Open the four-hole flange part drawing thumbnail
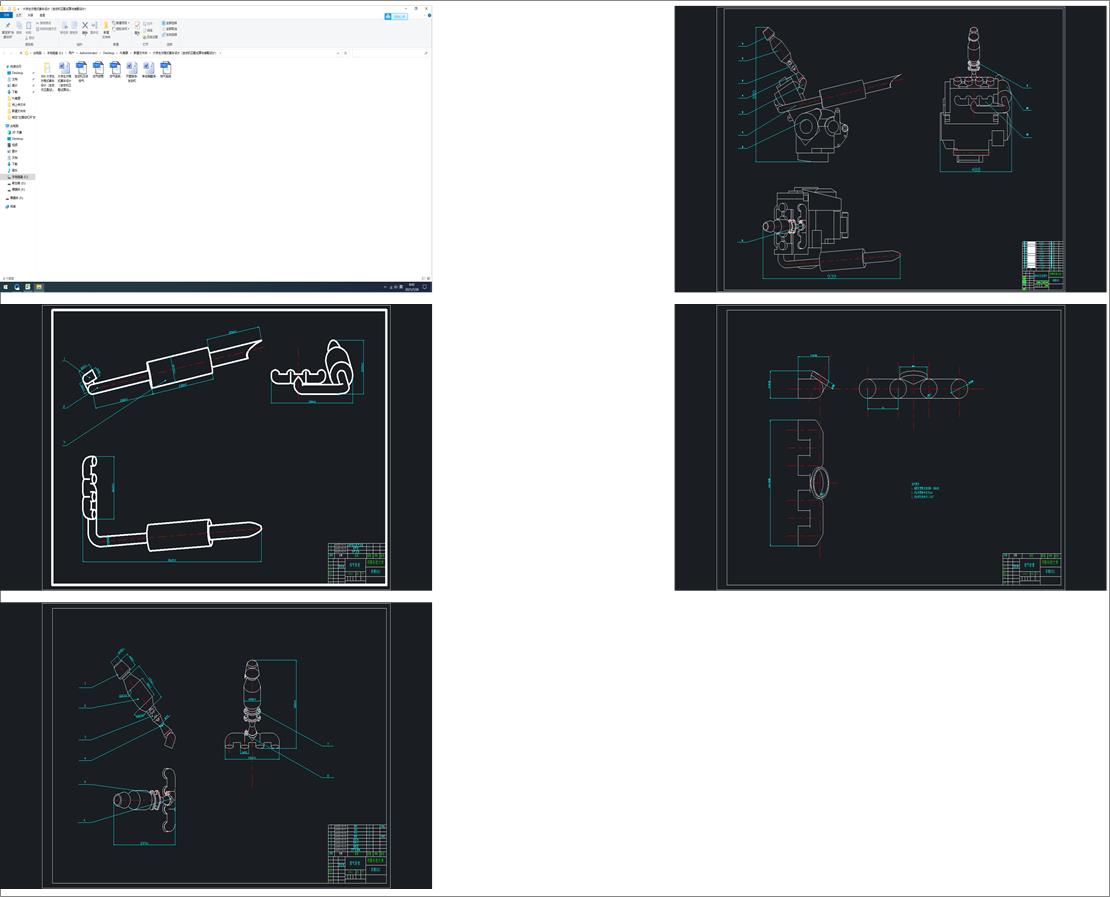The image size is (1110, 897). [890, 447]
